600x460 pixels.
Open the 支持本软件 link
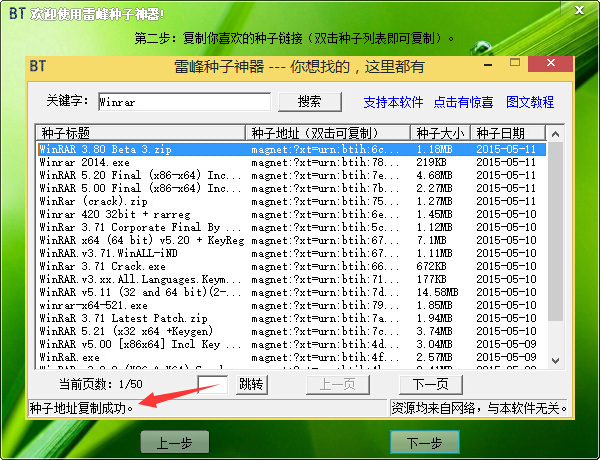393,102
